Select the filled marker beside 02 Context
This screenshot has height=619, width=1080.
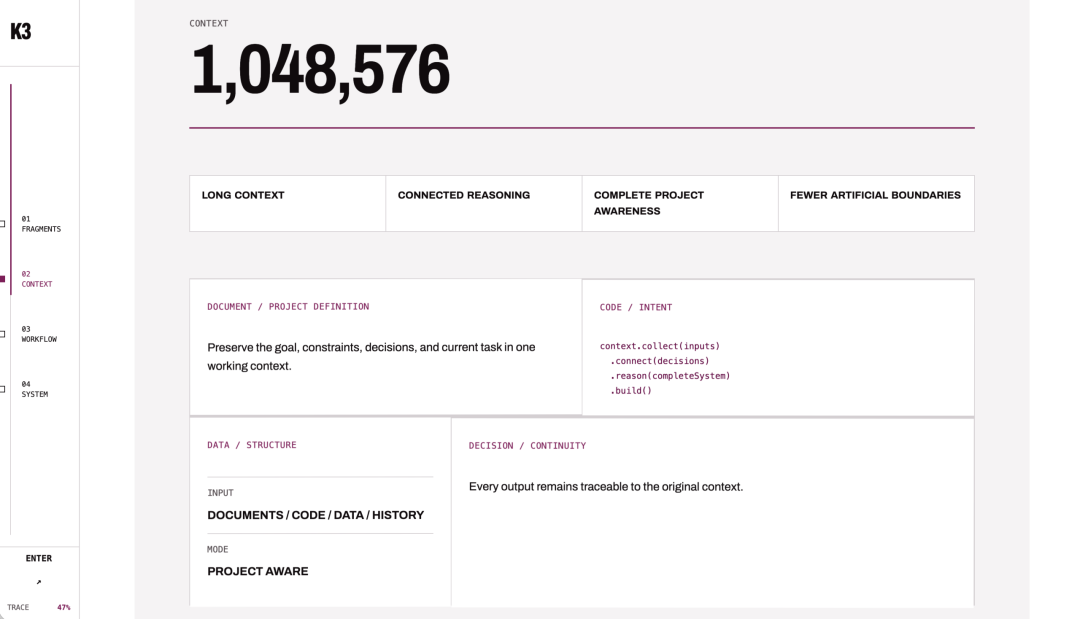[x=2, y=279]
